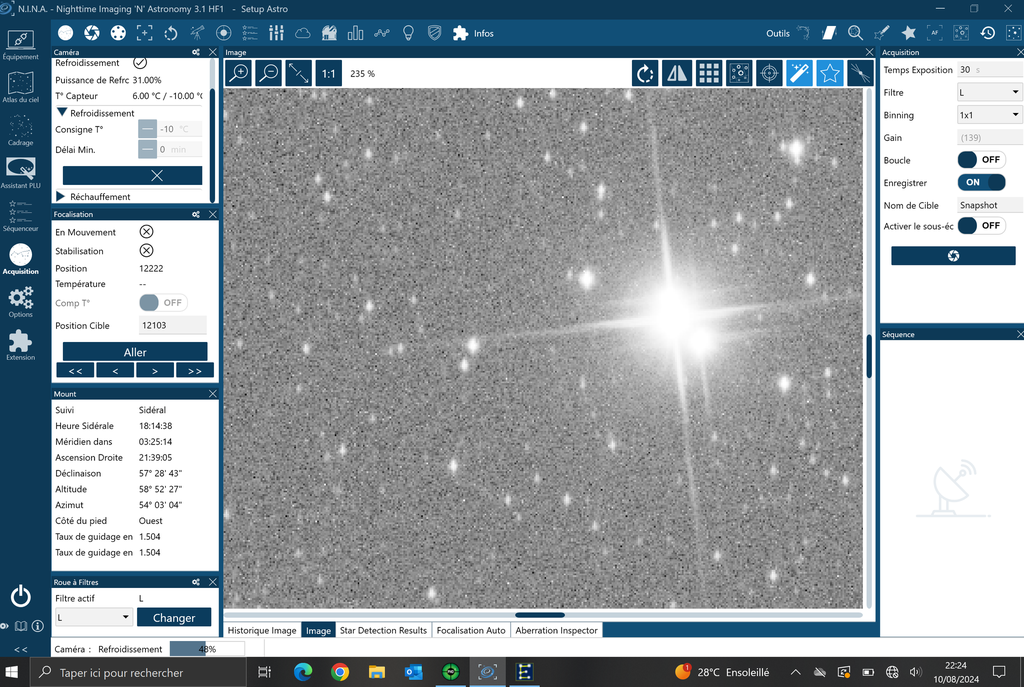1024x687 pixels.
Task: Toggle the Activer le sous-éc switch
Action: coord(982,226)
